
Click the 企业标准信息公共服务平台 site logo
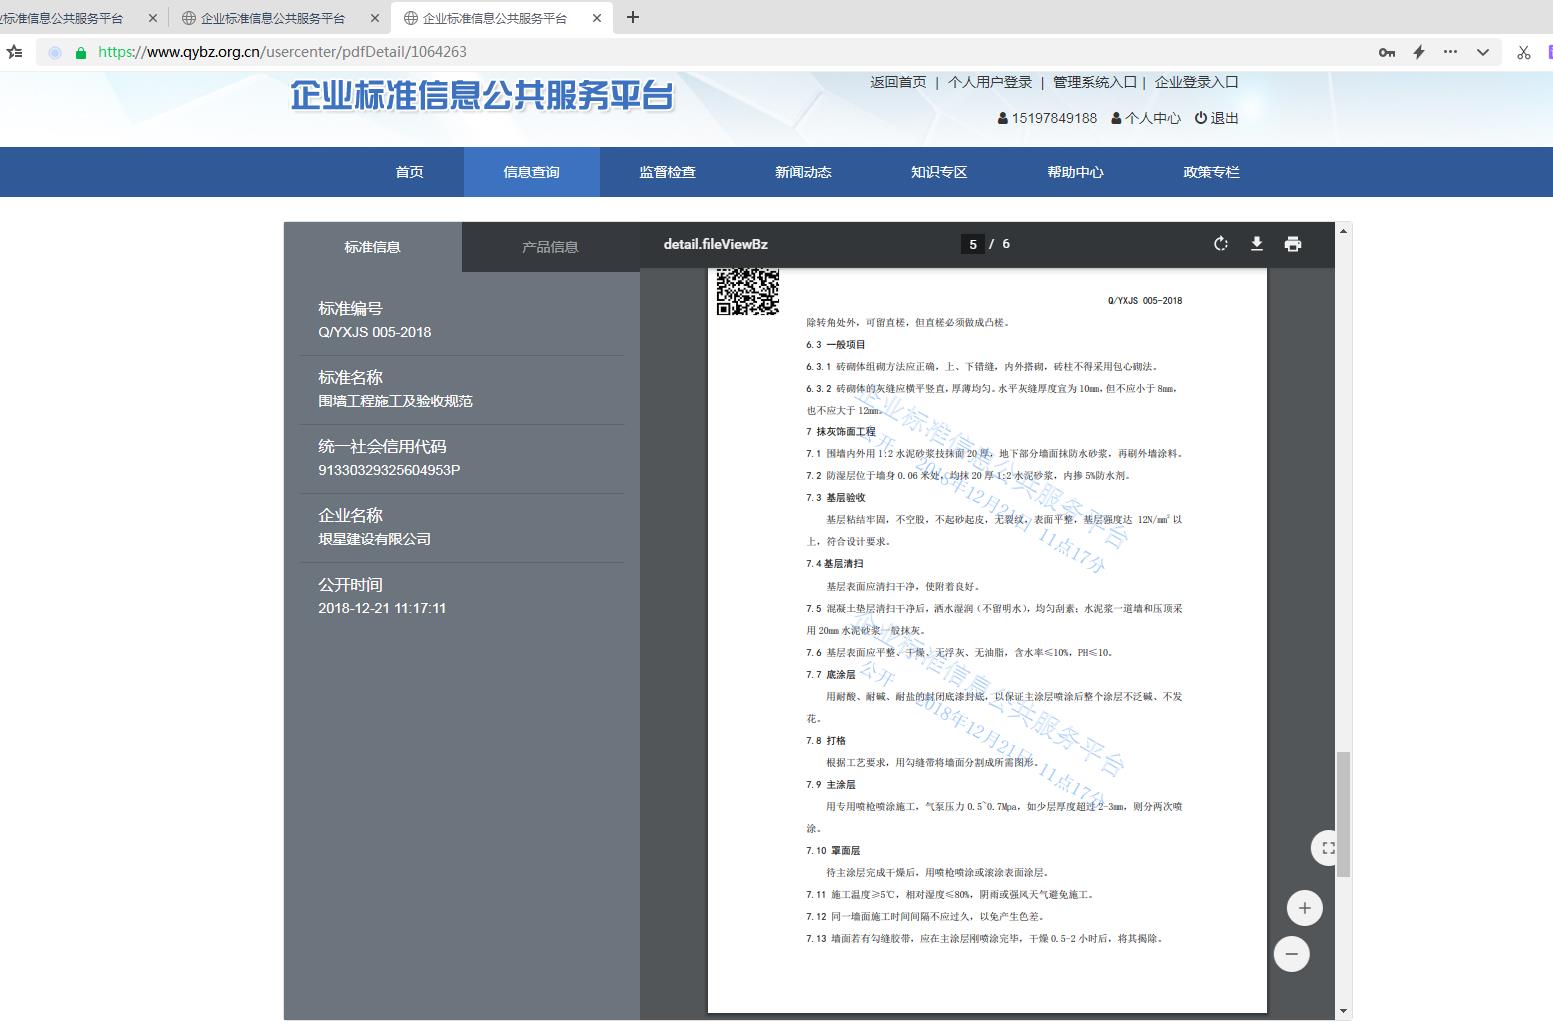[482, 96]
